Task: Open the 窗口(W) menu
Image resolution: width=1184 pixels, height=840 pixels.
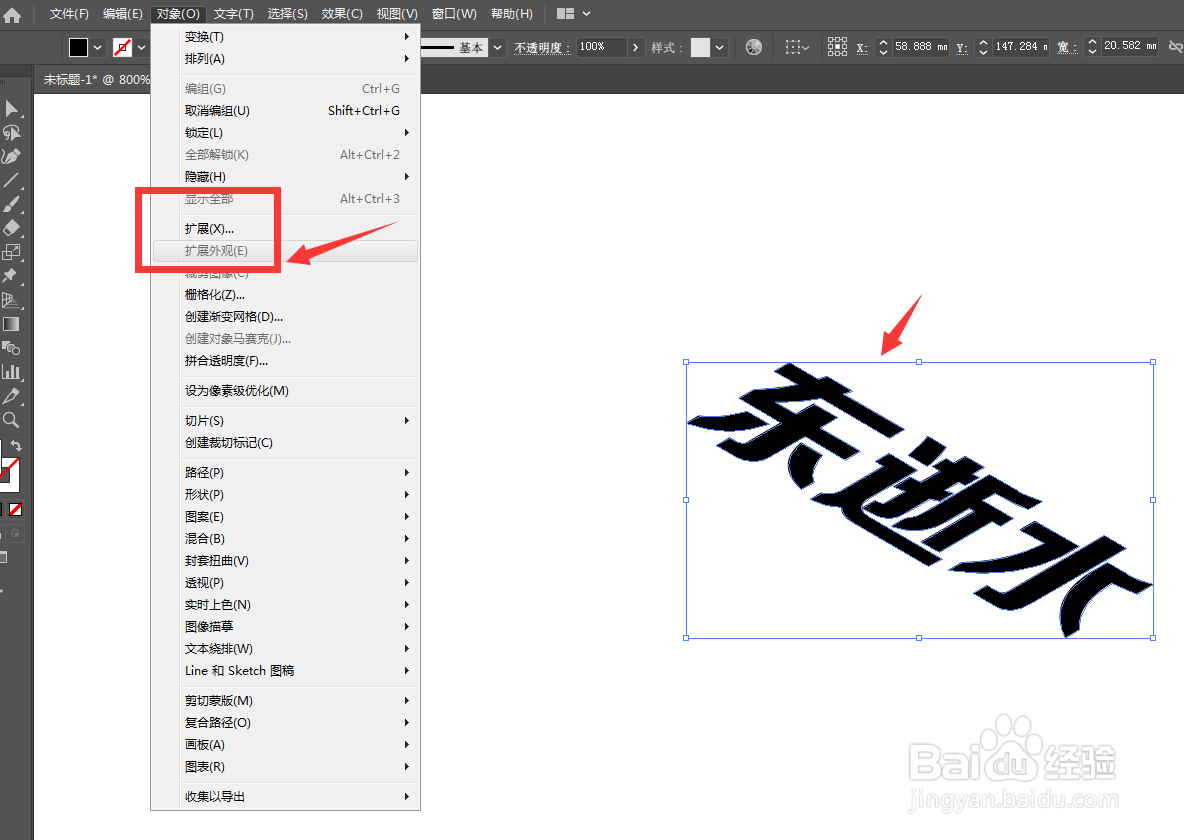Action: point(454,14)
